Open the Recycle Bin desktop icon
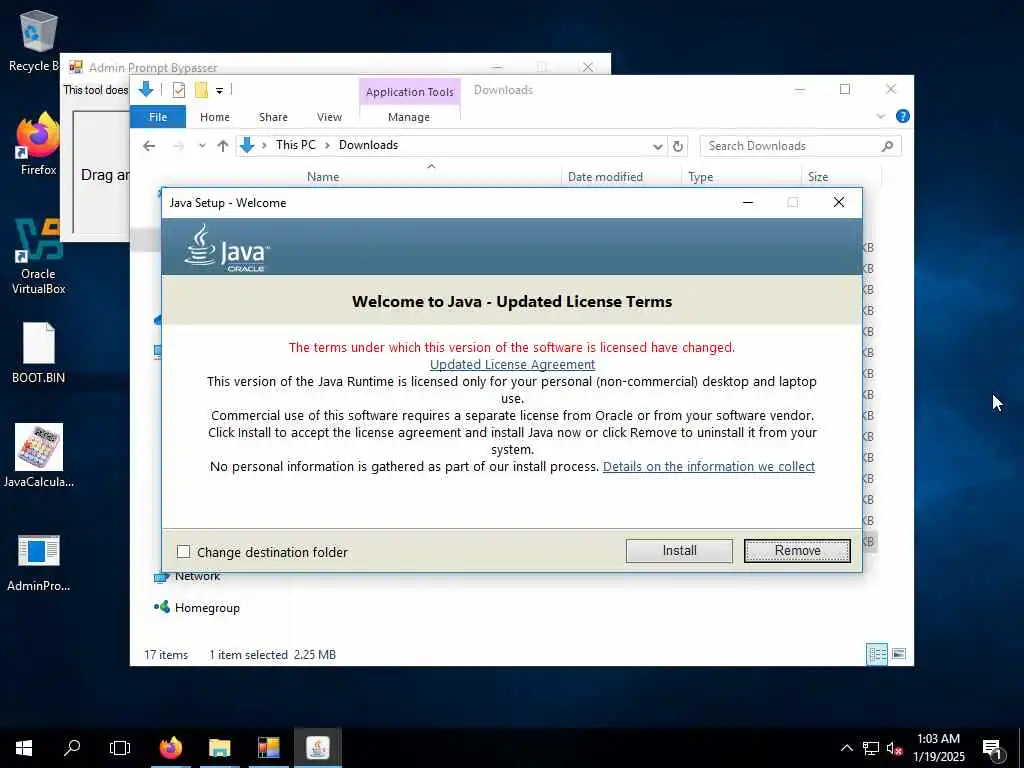Viewport: 1024px width, 768px height. (37, 40)
